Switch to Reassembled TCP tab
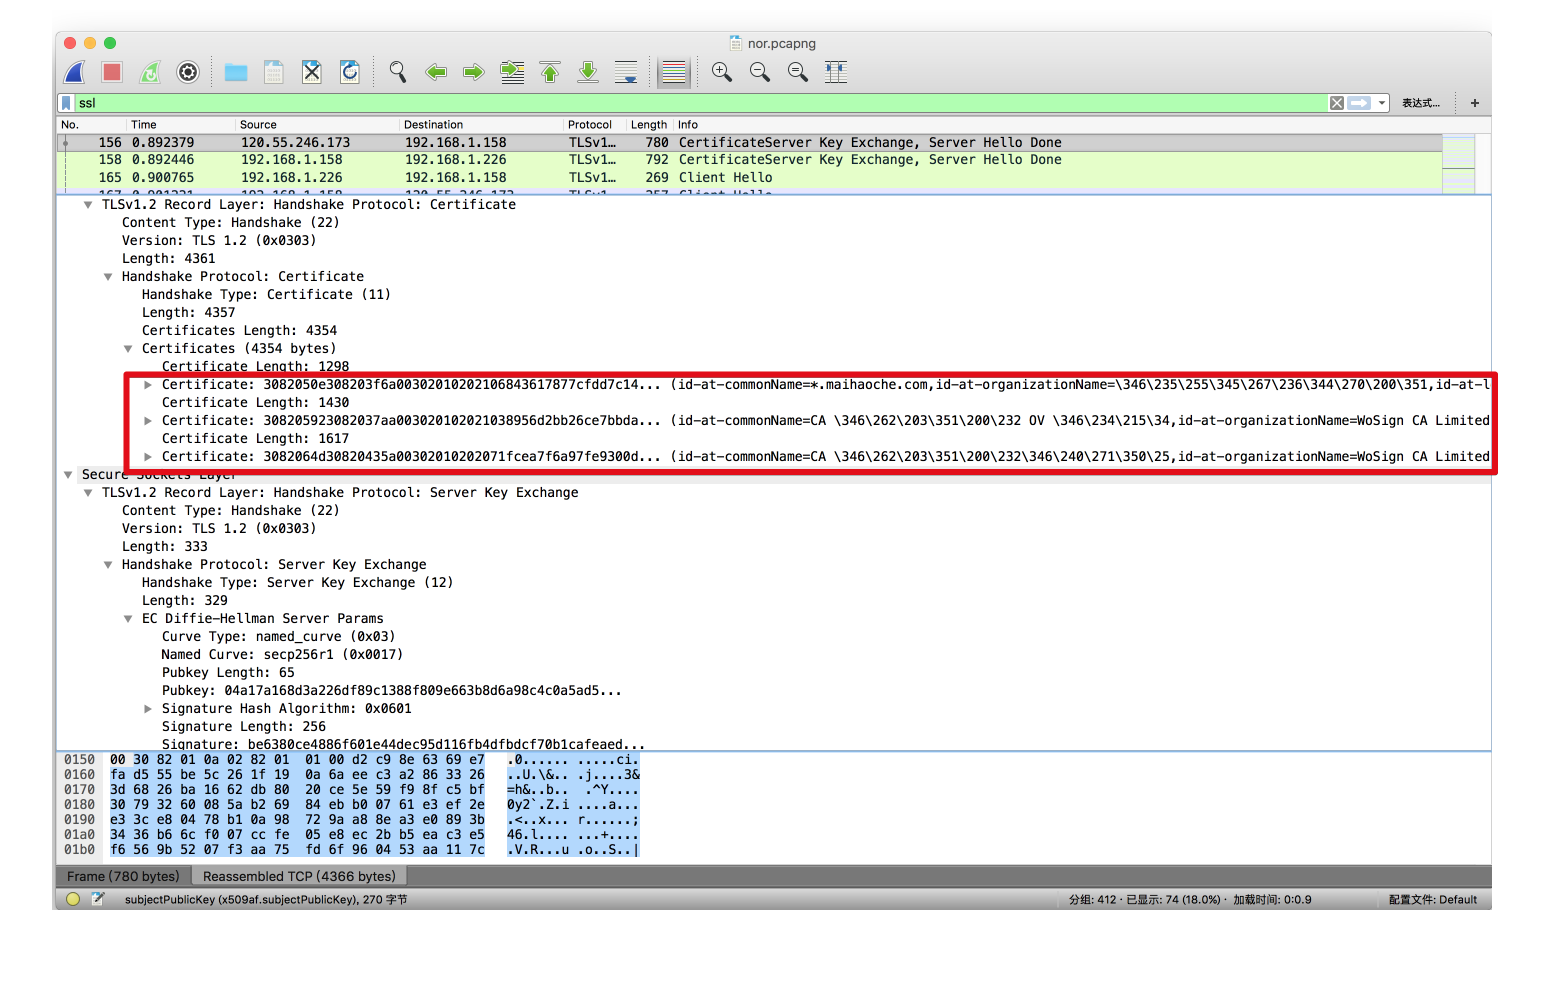The height and width of the screenshot is (990, 1548). (x=299, y=876)
